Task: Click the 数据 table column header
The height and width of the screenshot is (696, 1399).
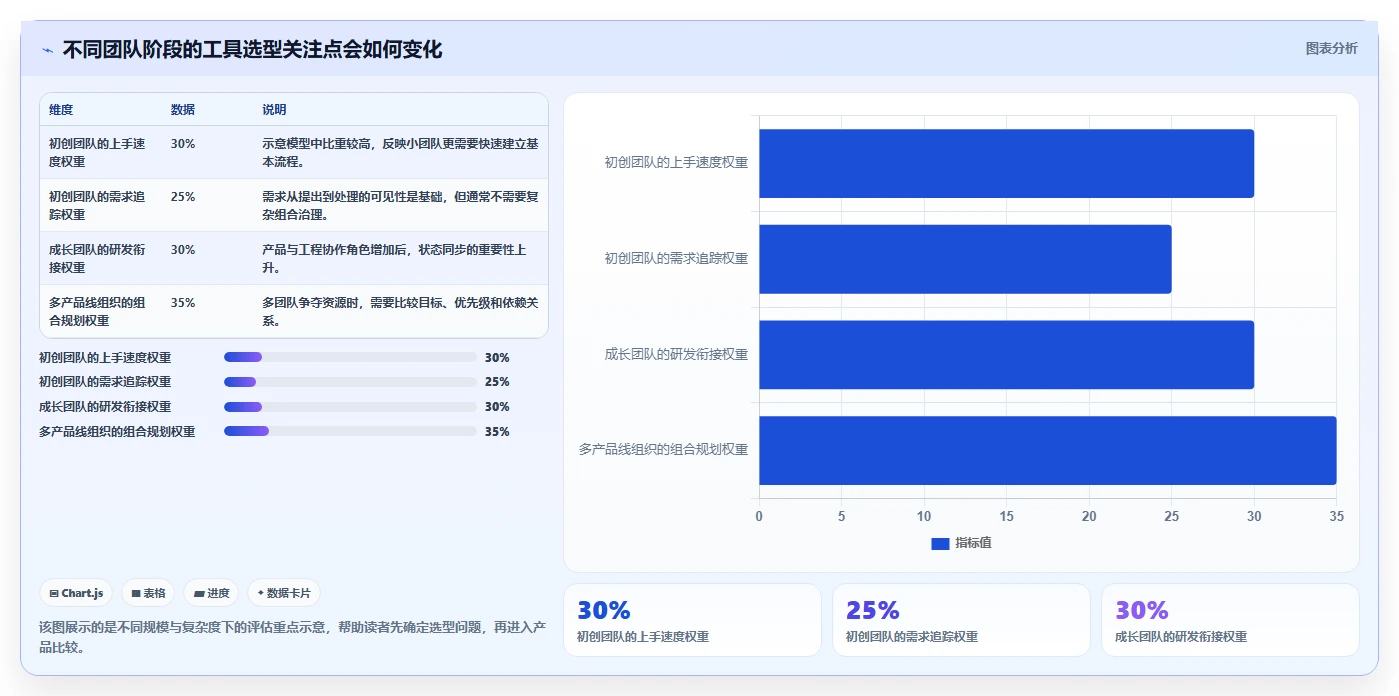Action: click(183, 110)
